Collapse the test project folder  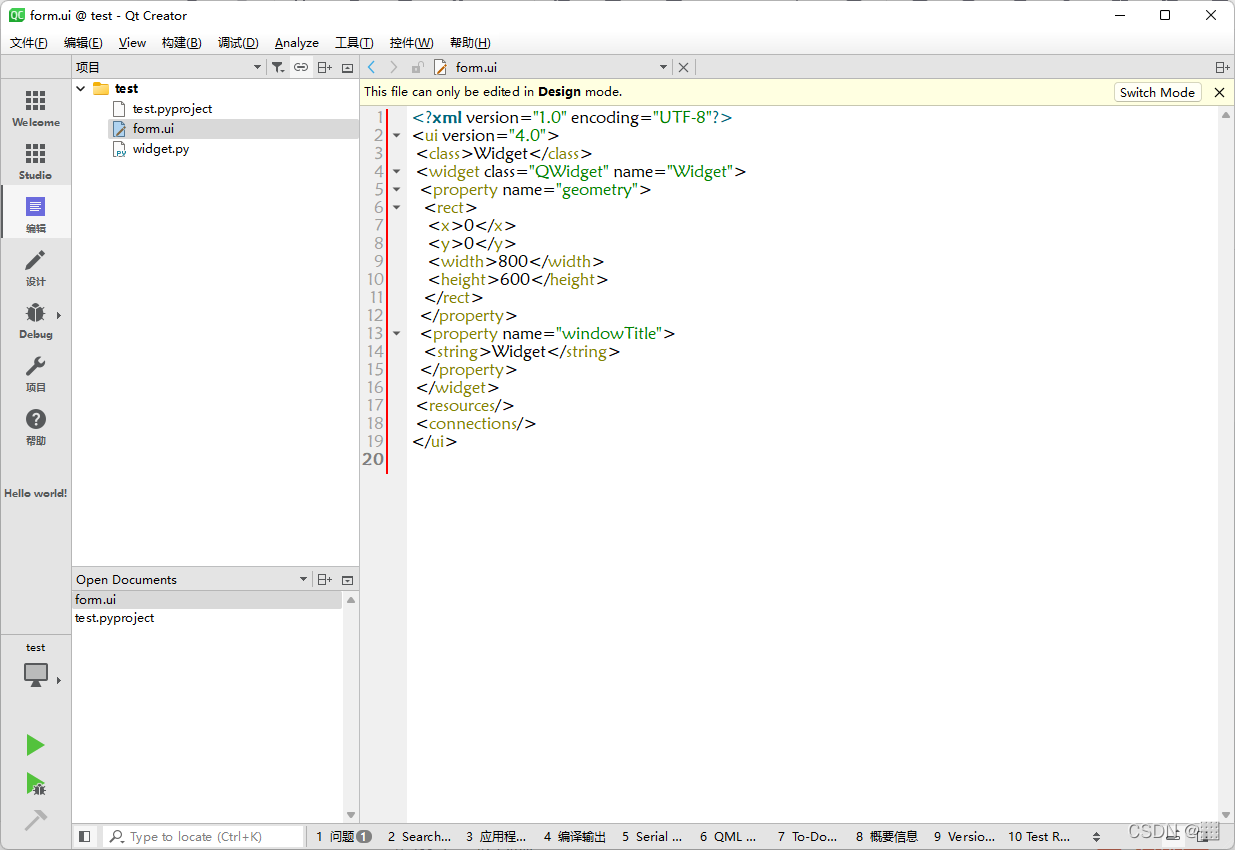point(81,88)
